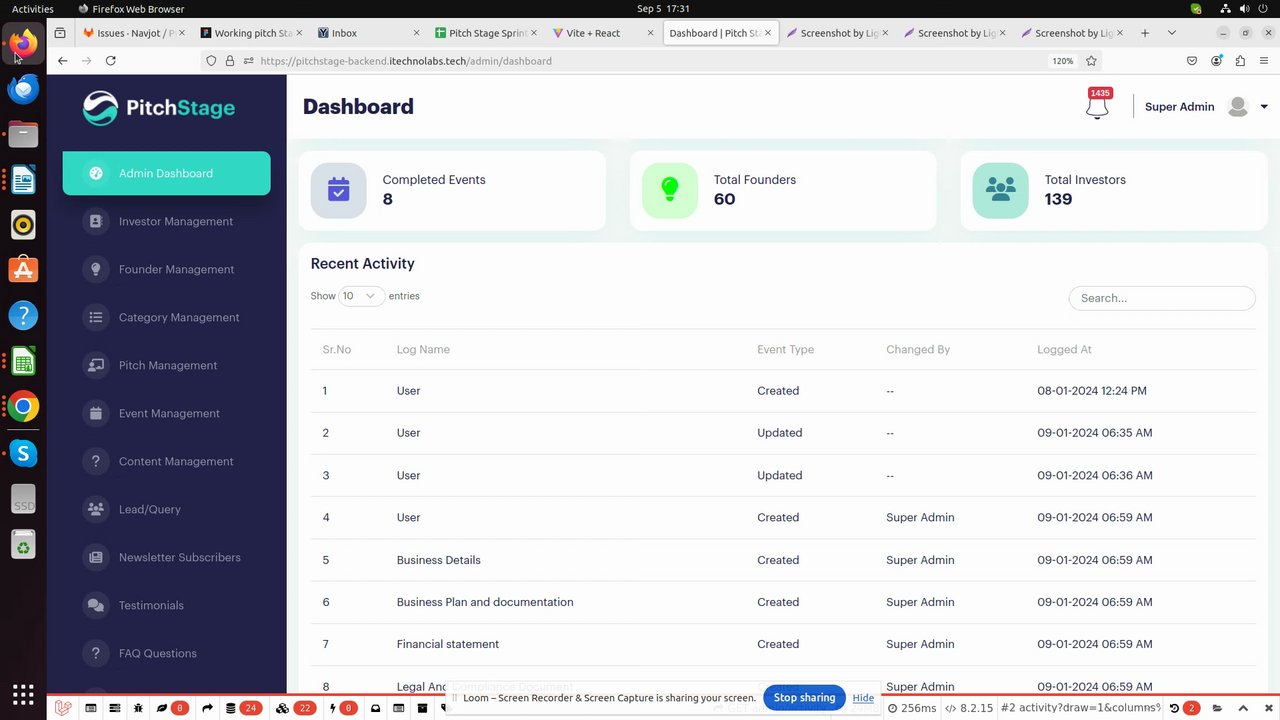Viewport: 1280px width, 720px height.
Task: Open Admin Dashboard in the sidebar
Action: (x=166, y=173)
